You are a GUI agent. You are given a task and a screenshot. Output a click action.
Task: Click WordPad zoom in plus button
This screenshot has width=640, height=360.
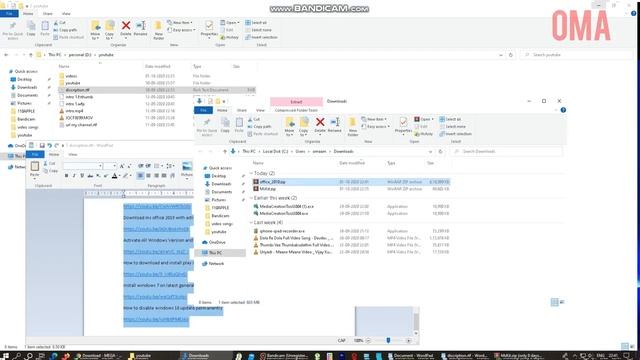408,340
